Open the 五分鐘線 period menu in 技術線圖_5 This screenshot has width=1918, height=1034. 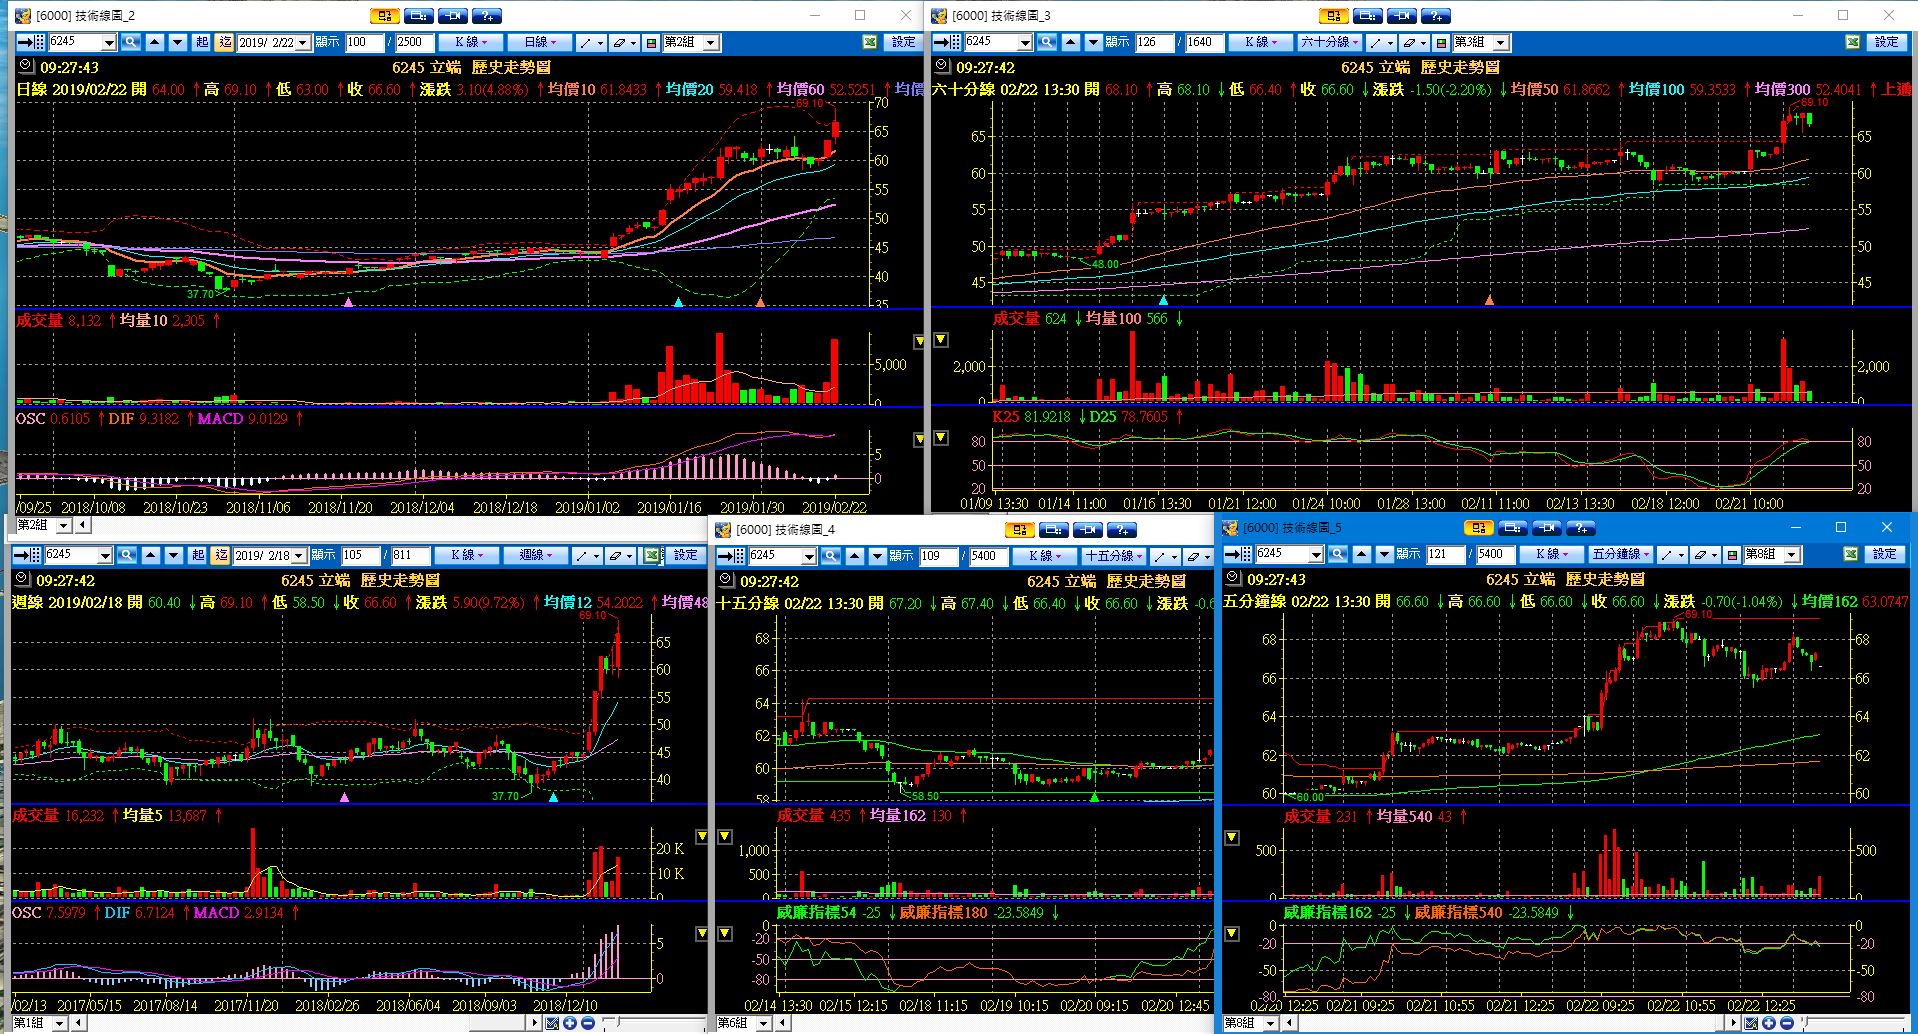pyautogui.click(x=1620, y=554)
